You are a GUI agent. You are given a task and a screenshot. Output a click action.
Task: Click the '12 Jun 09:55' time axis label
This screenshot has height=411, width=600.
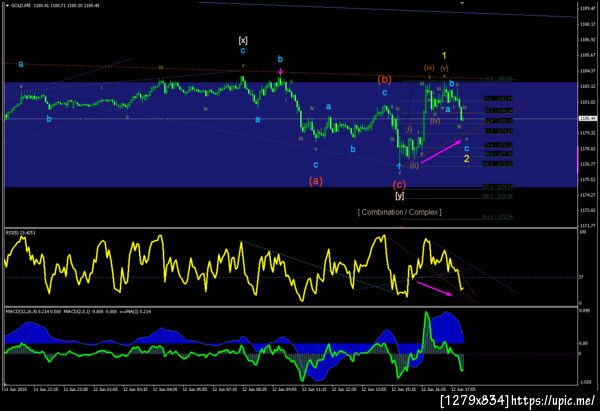pos(284,389)
